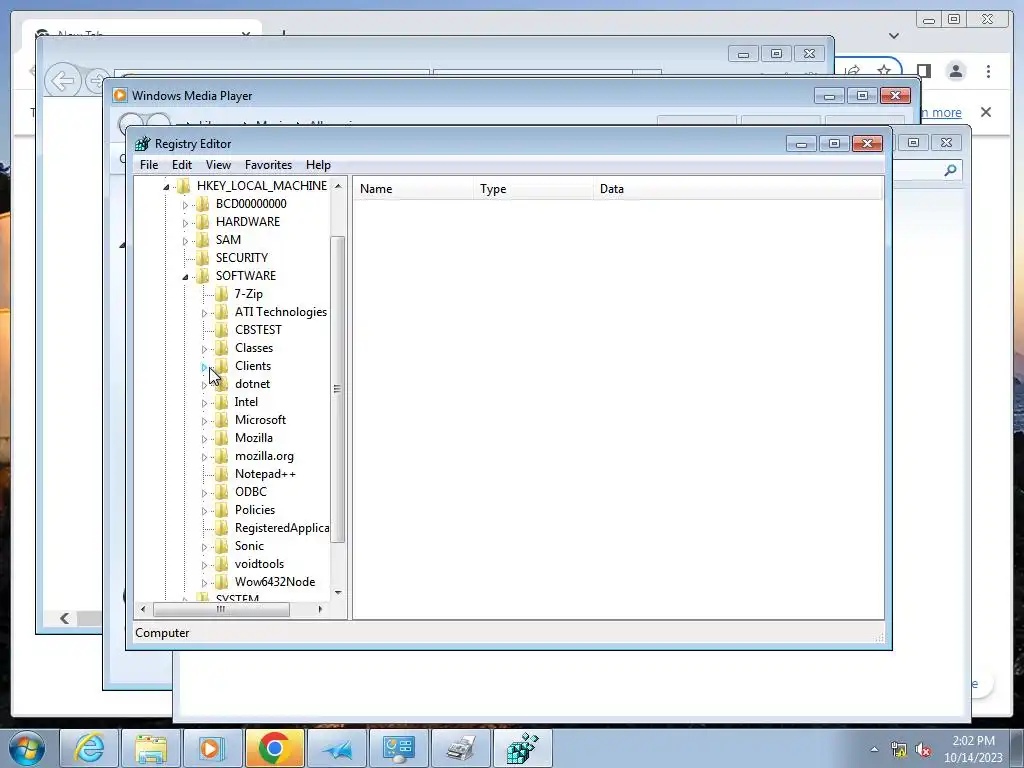The height and width of the screenshot is (768, 1024).
Task: Click the tree horizontal scrollbar thumb
Action: click(221, 609)
